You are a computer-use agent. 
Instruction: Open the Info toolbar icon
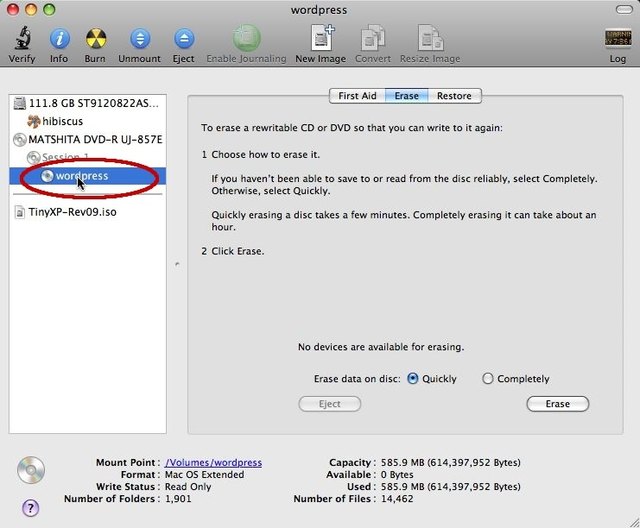pos(60,39)
